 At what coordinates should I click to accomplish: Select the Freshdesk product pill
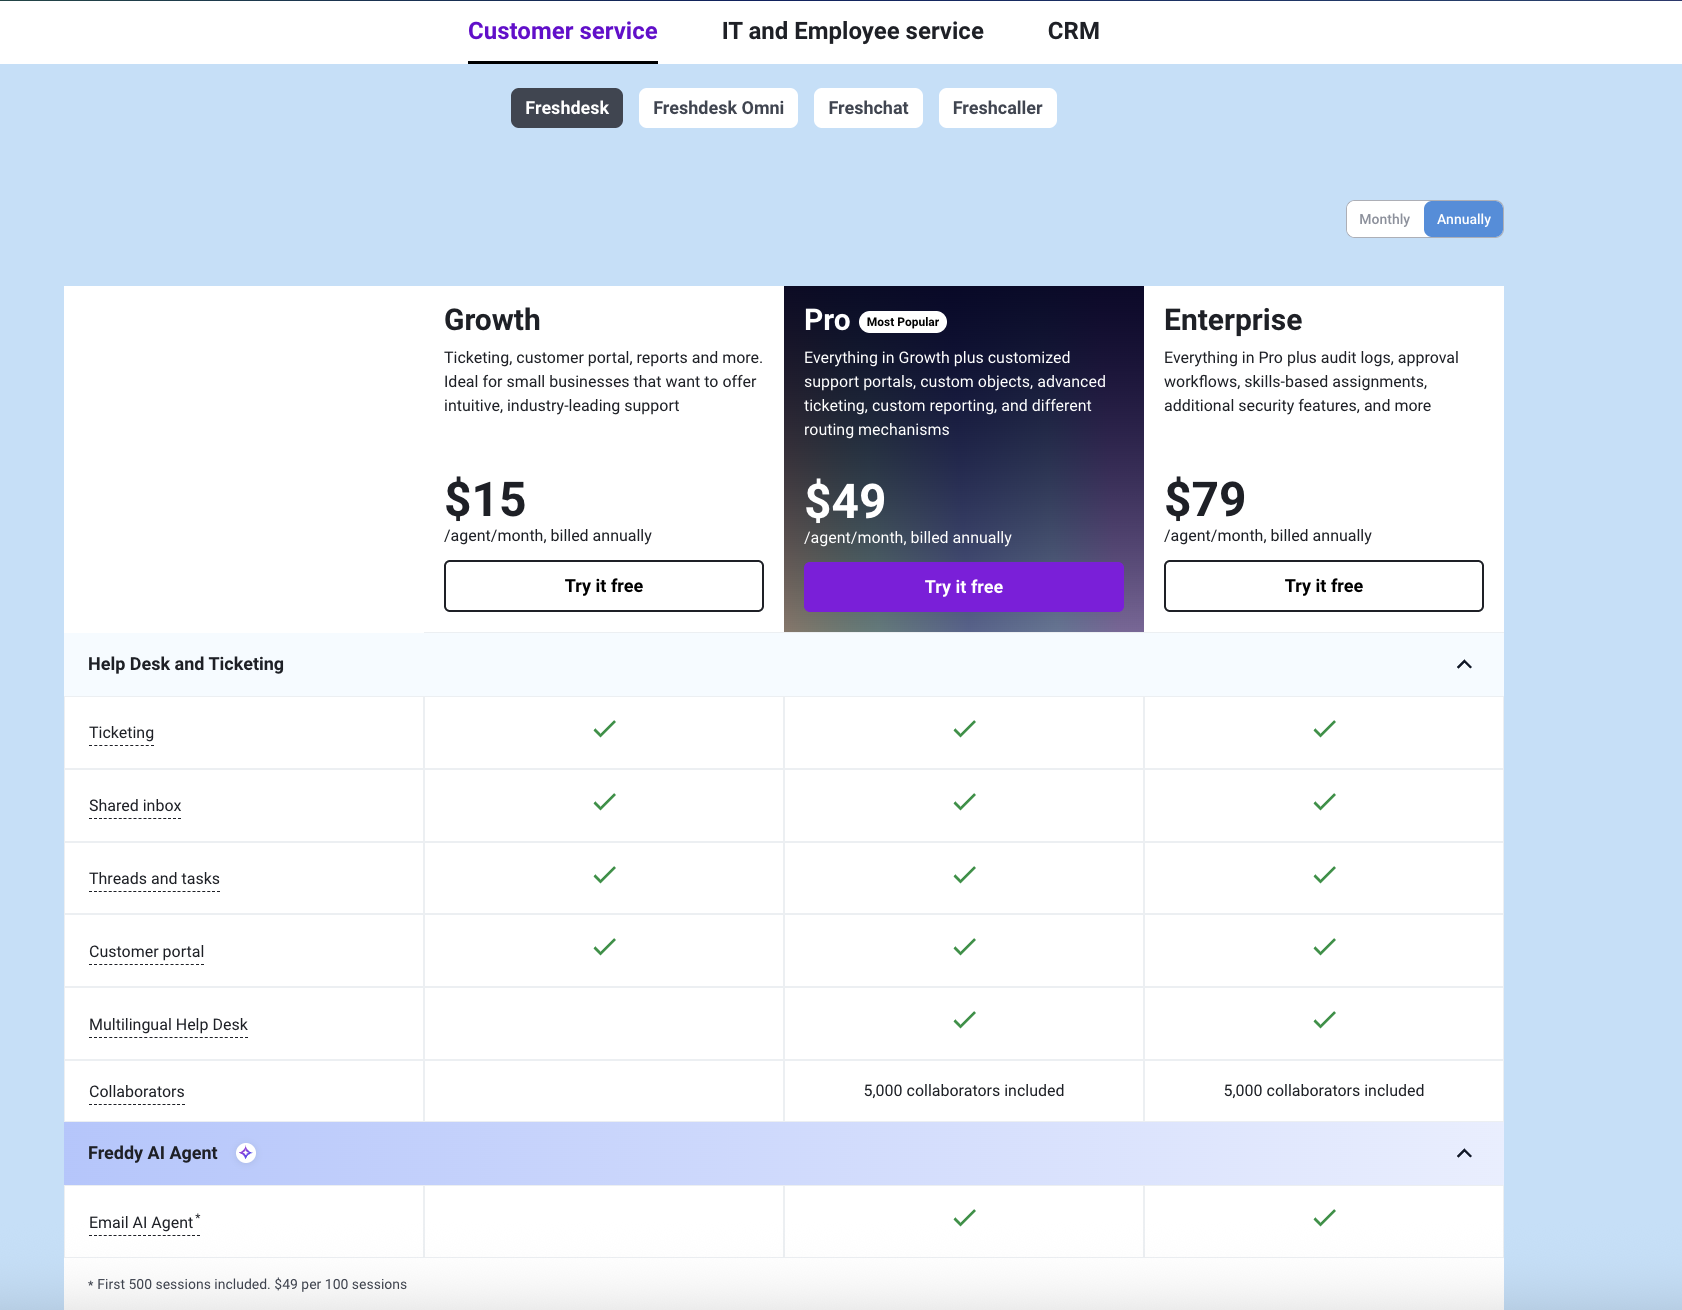tap(567, 108)
